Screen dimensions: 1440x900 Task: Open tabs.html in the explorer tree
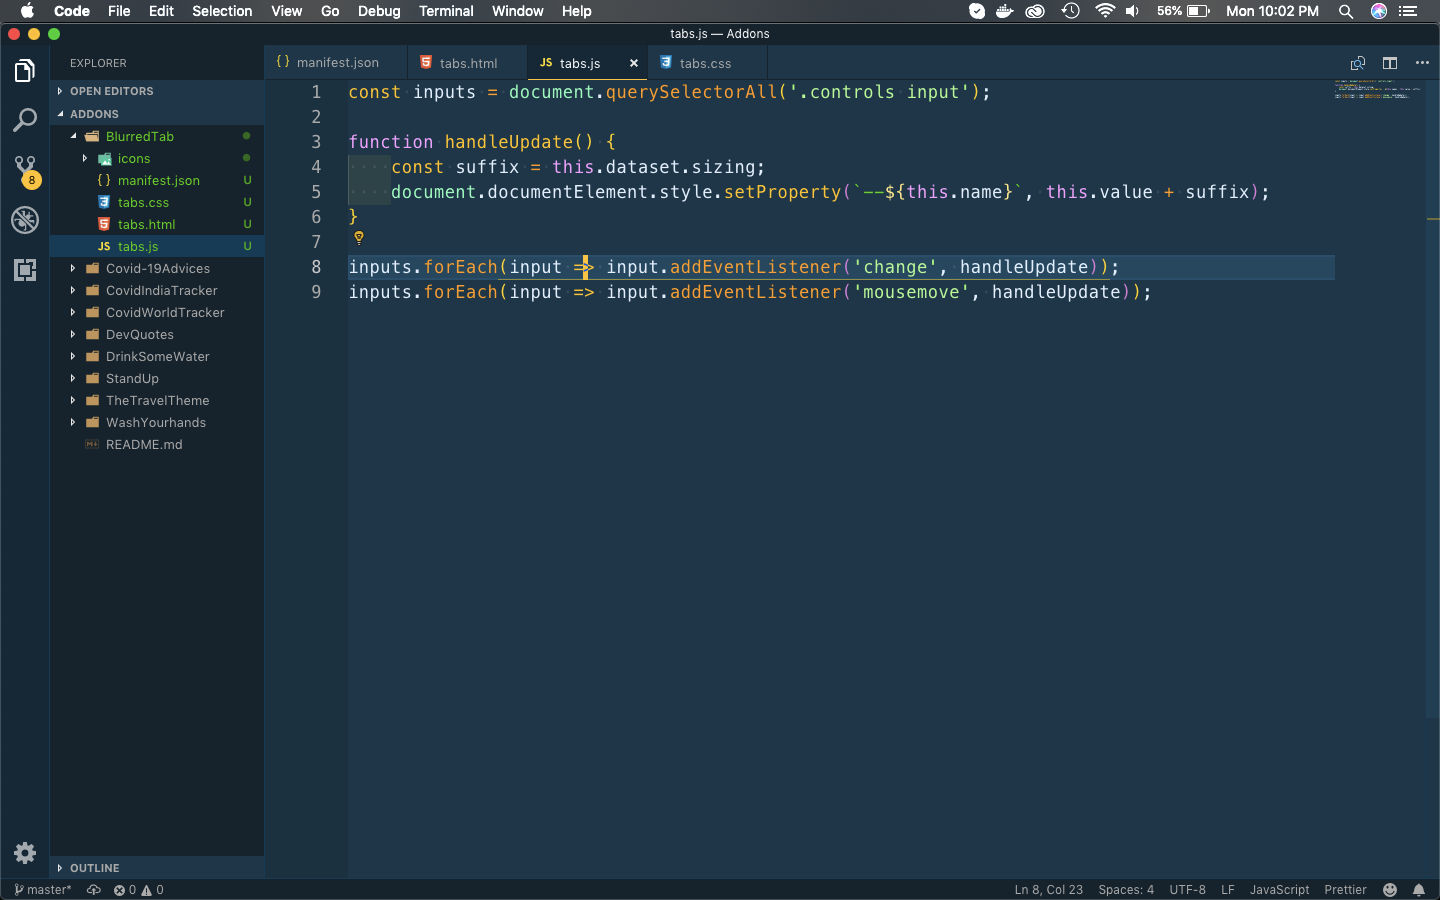click(x=157, y=224)
